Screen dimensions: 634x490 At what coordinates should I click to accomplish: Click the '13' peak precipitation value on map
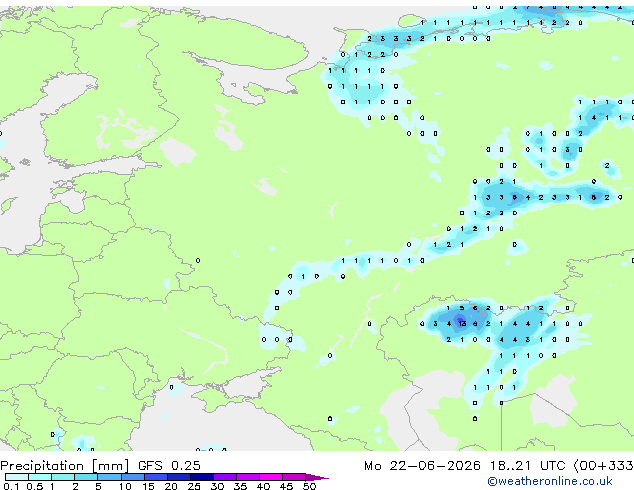pyautogui.click(x=462, y=323)
